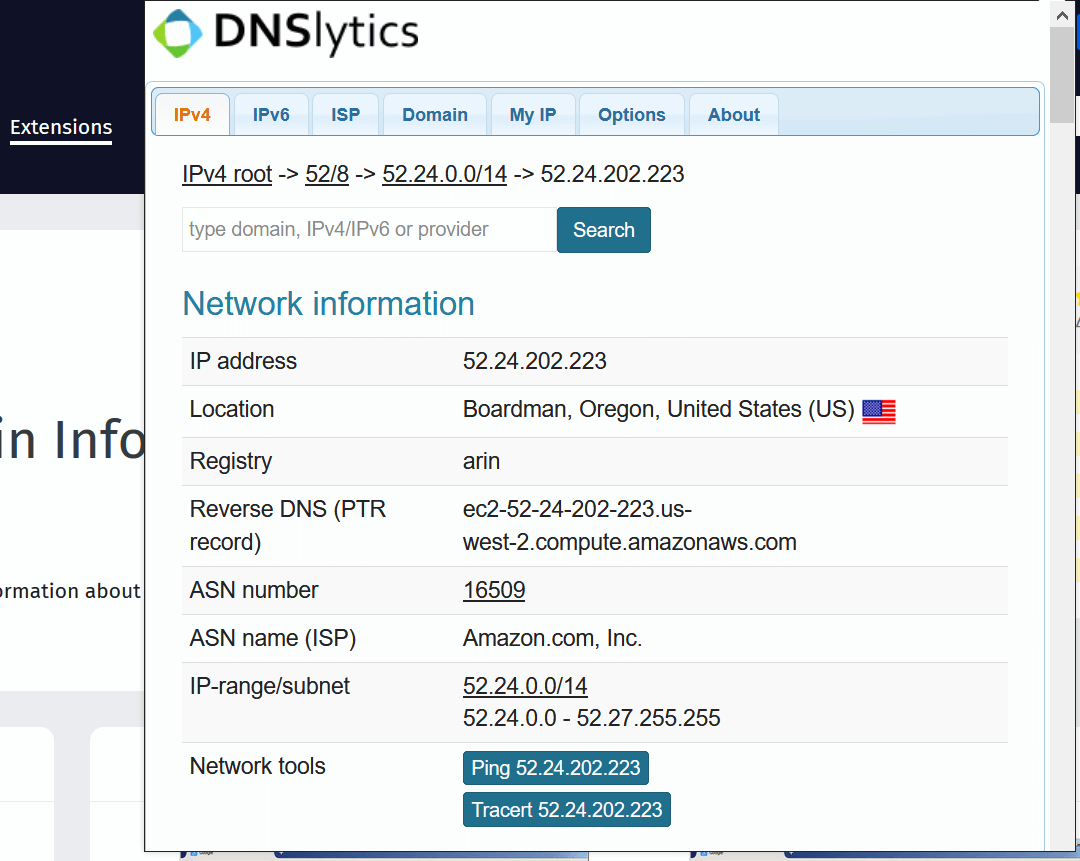The image size is (1080, 861).
Task: Select the currently active IPv4 tab
Action: coord(191,114)
